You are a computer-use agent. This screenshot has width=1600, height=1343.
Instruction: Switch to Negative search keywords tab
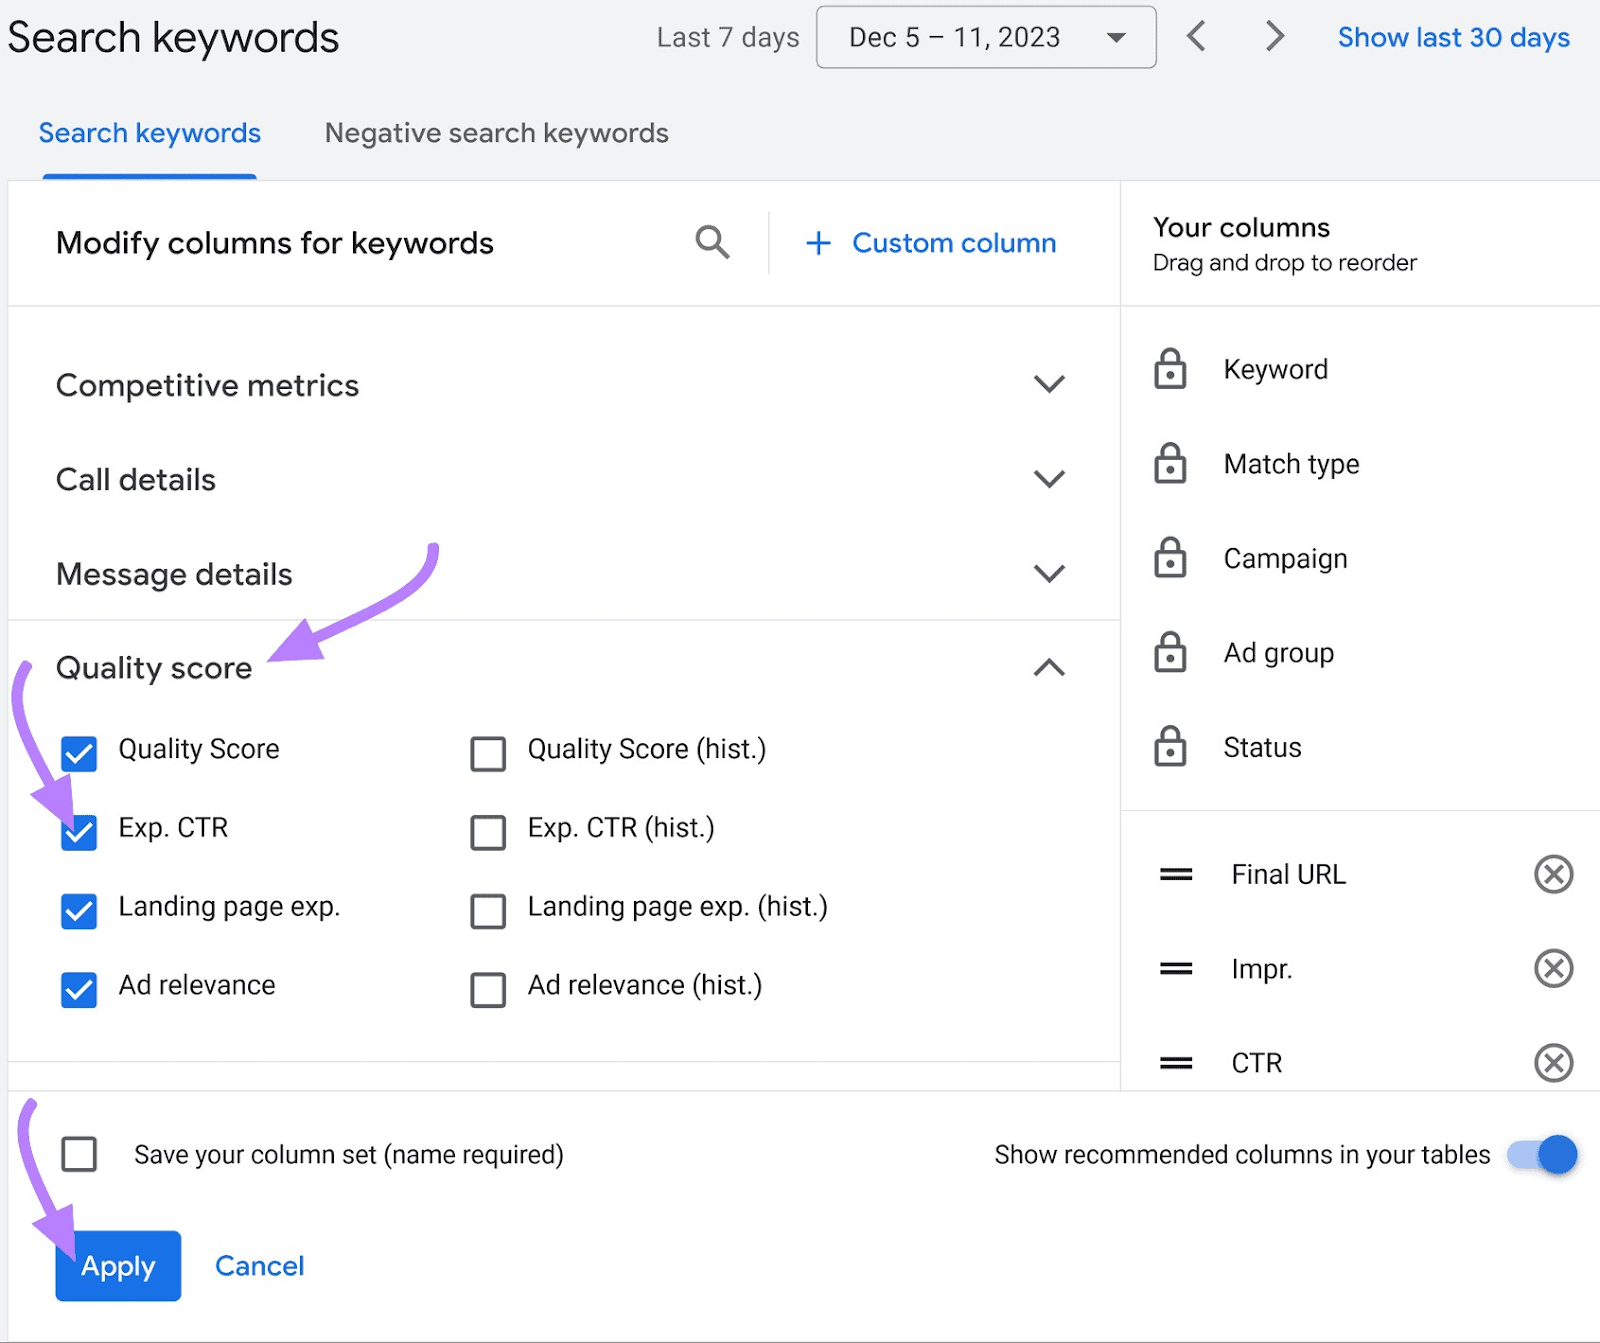pos(496,133)
